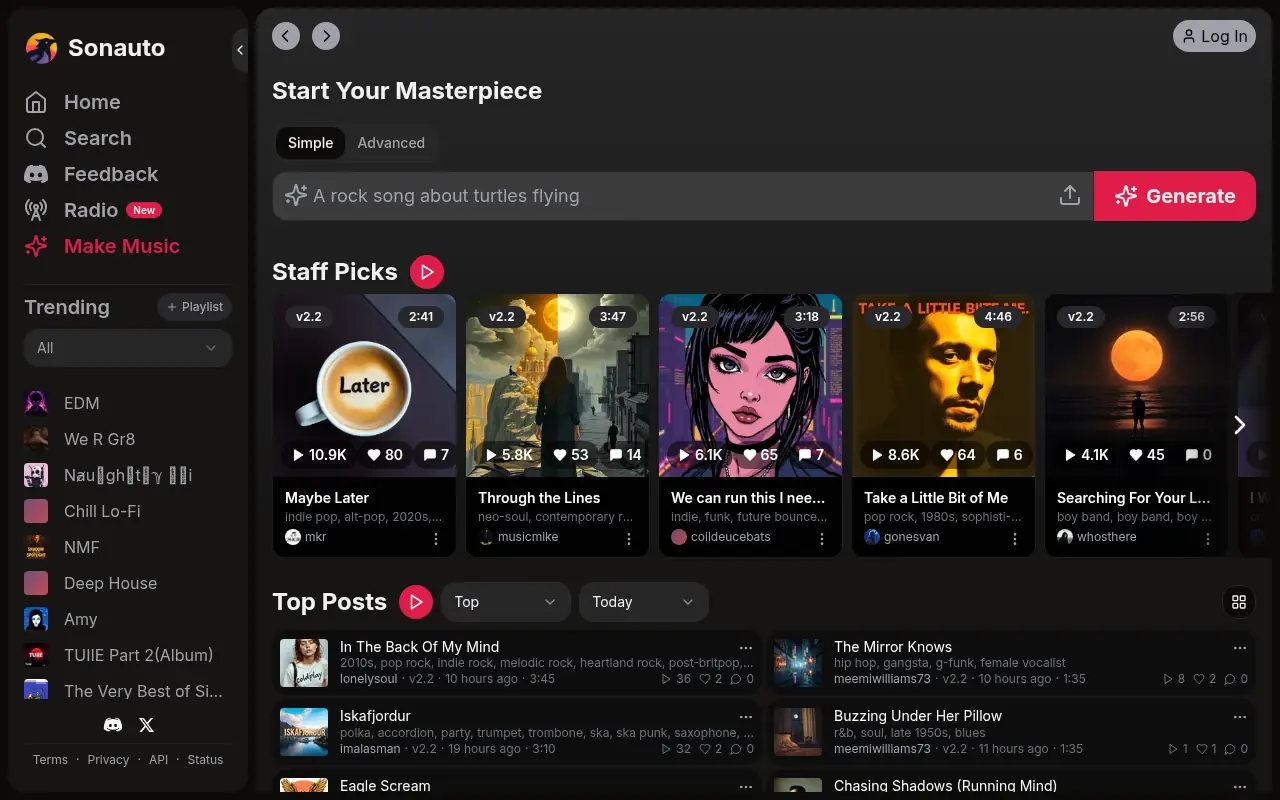Click the Feedback icon in the sidebar
This screenshot has height=800, width=1280.
[x=35, y=174]
